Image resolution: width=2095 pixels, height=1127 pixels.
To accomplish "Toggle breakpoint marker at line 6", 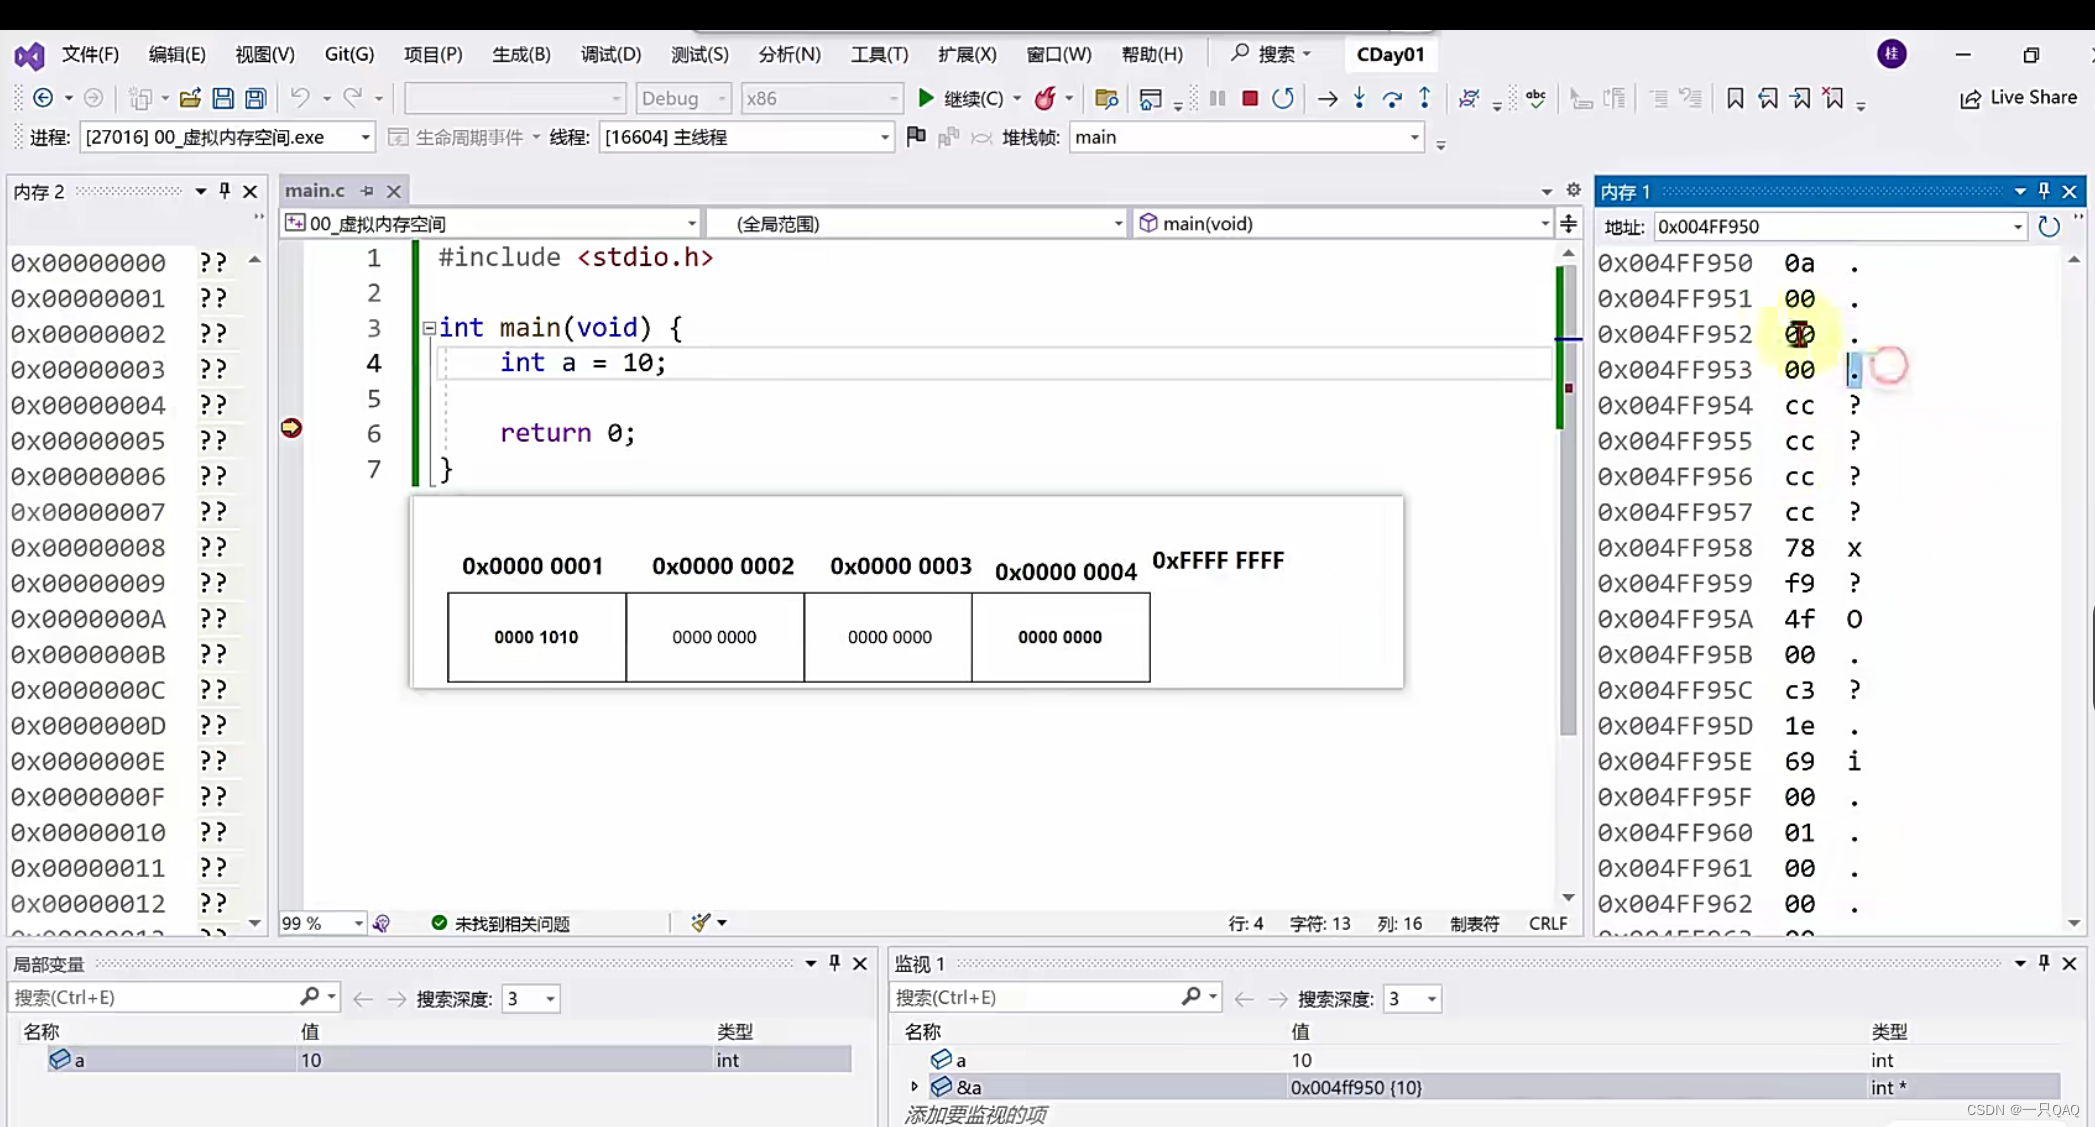I will [291, 429].
